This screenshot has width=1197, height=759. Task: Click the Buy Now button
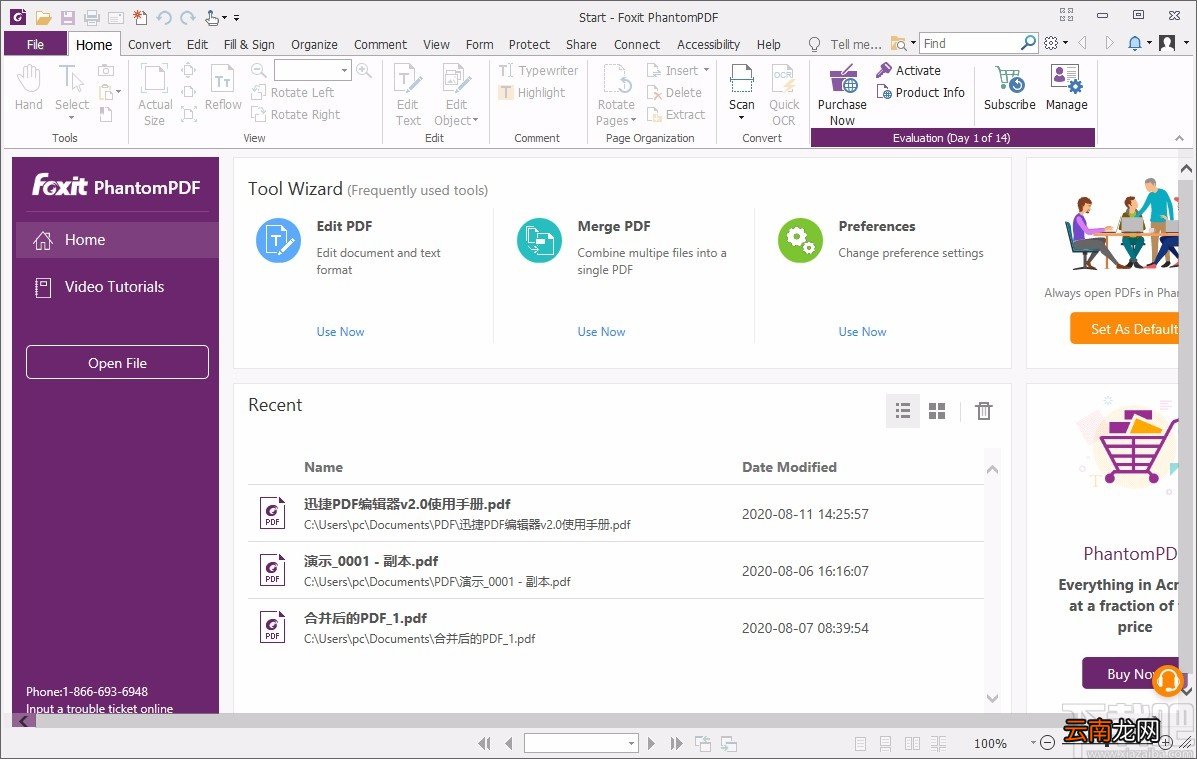1131,673
